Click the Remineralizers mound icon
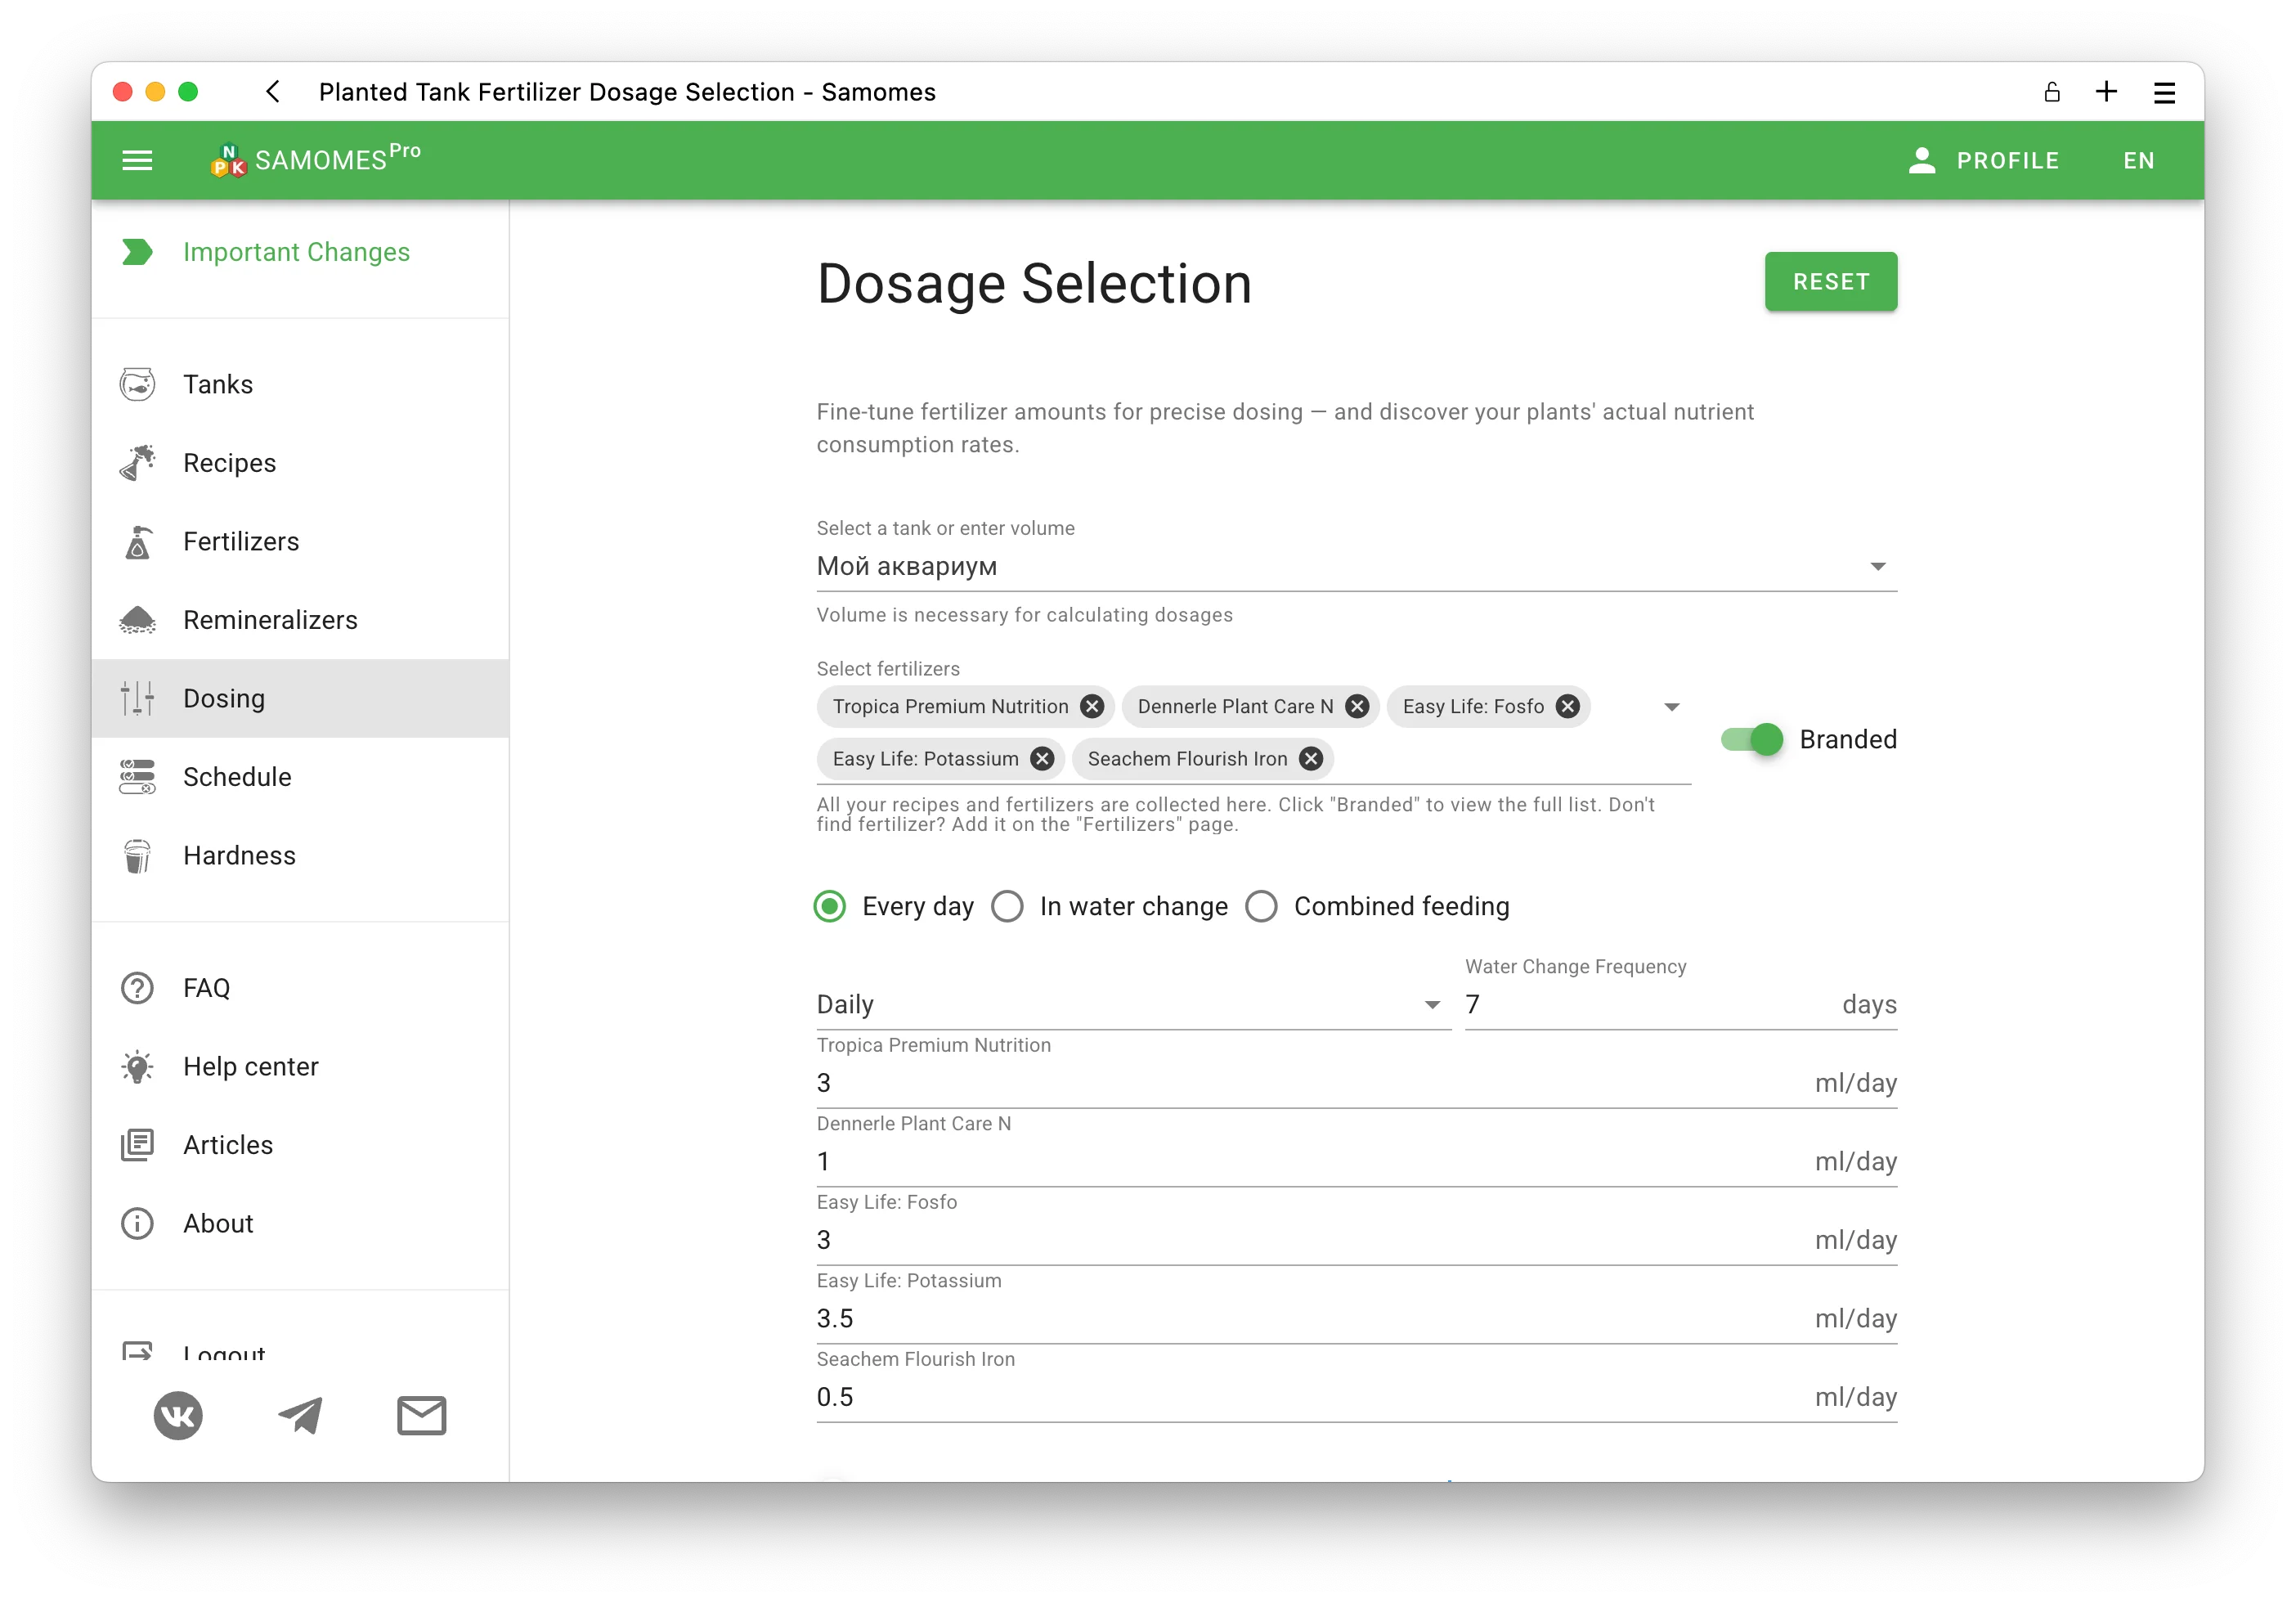The height and width of the screenshot is (1603, 2296). click(137, 620)
